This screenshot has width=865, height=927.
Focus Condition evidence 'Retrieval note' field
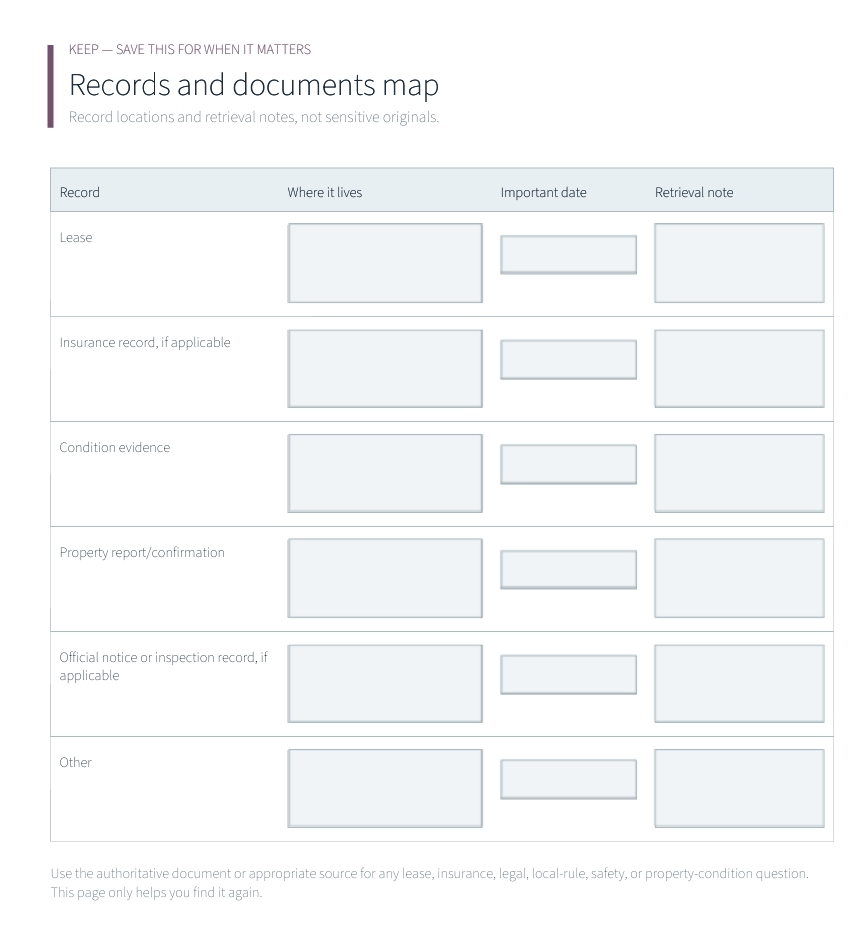tap(739, 473)
